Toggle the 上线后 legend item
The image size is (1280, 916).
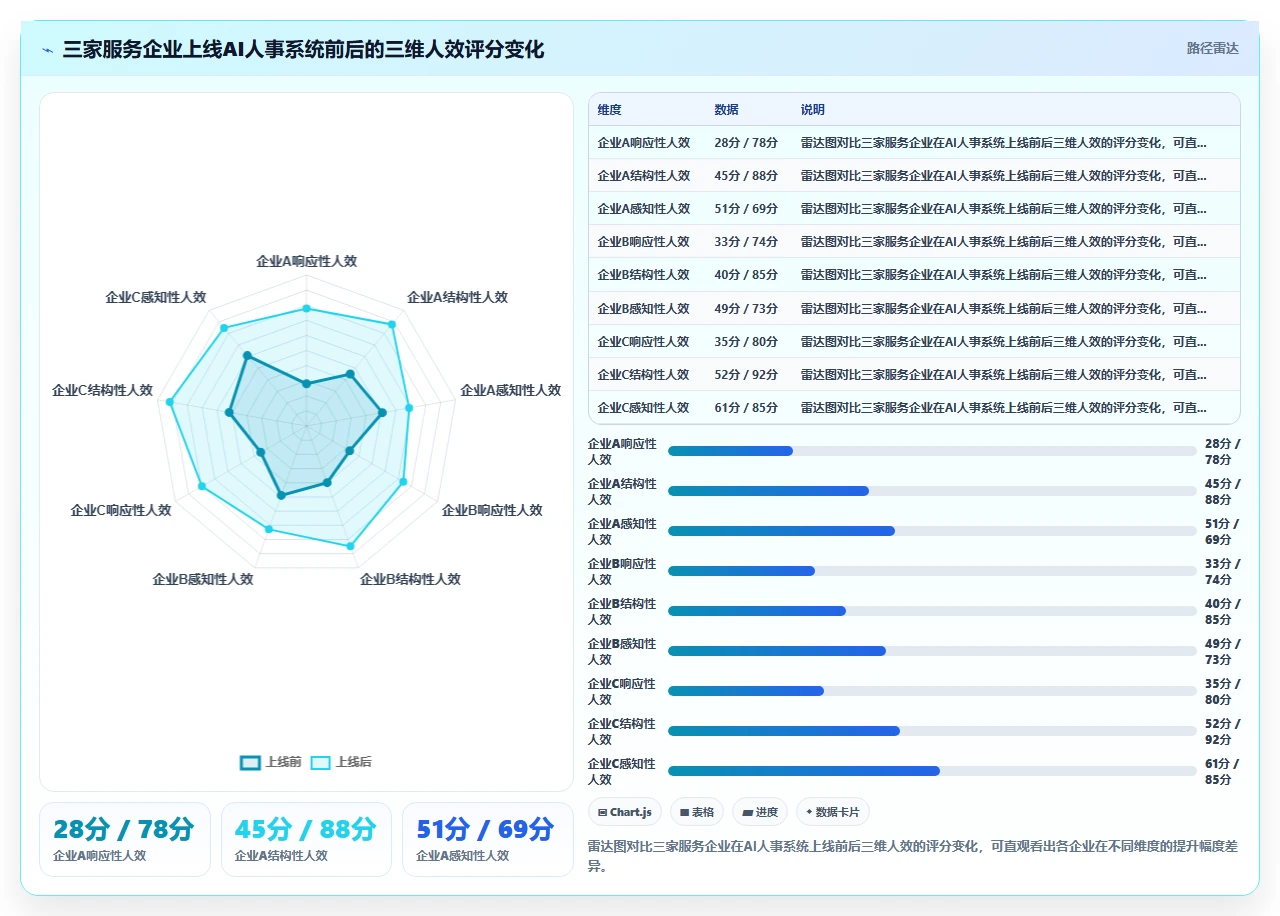tap(341, 762)
